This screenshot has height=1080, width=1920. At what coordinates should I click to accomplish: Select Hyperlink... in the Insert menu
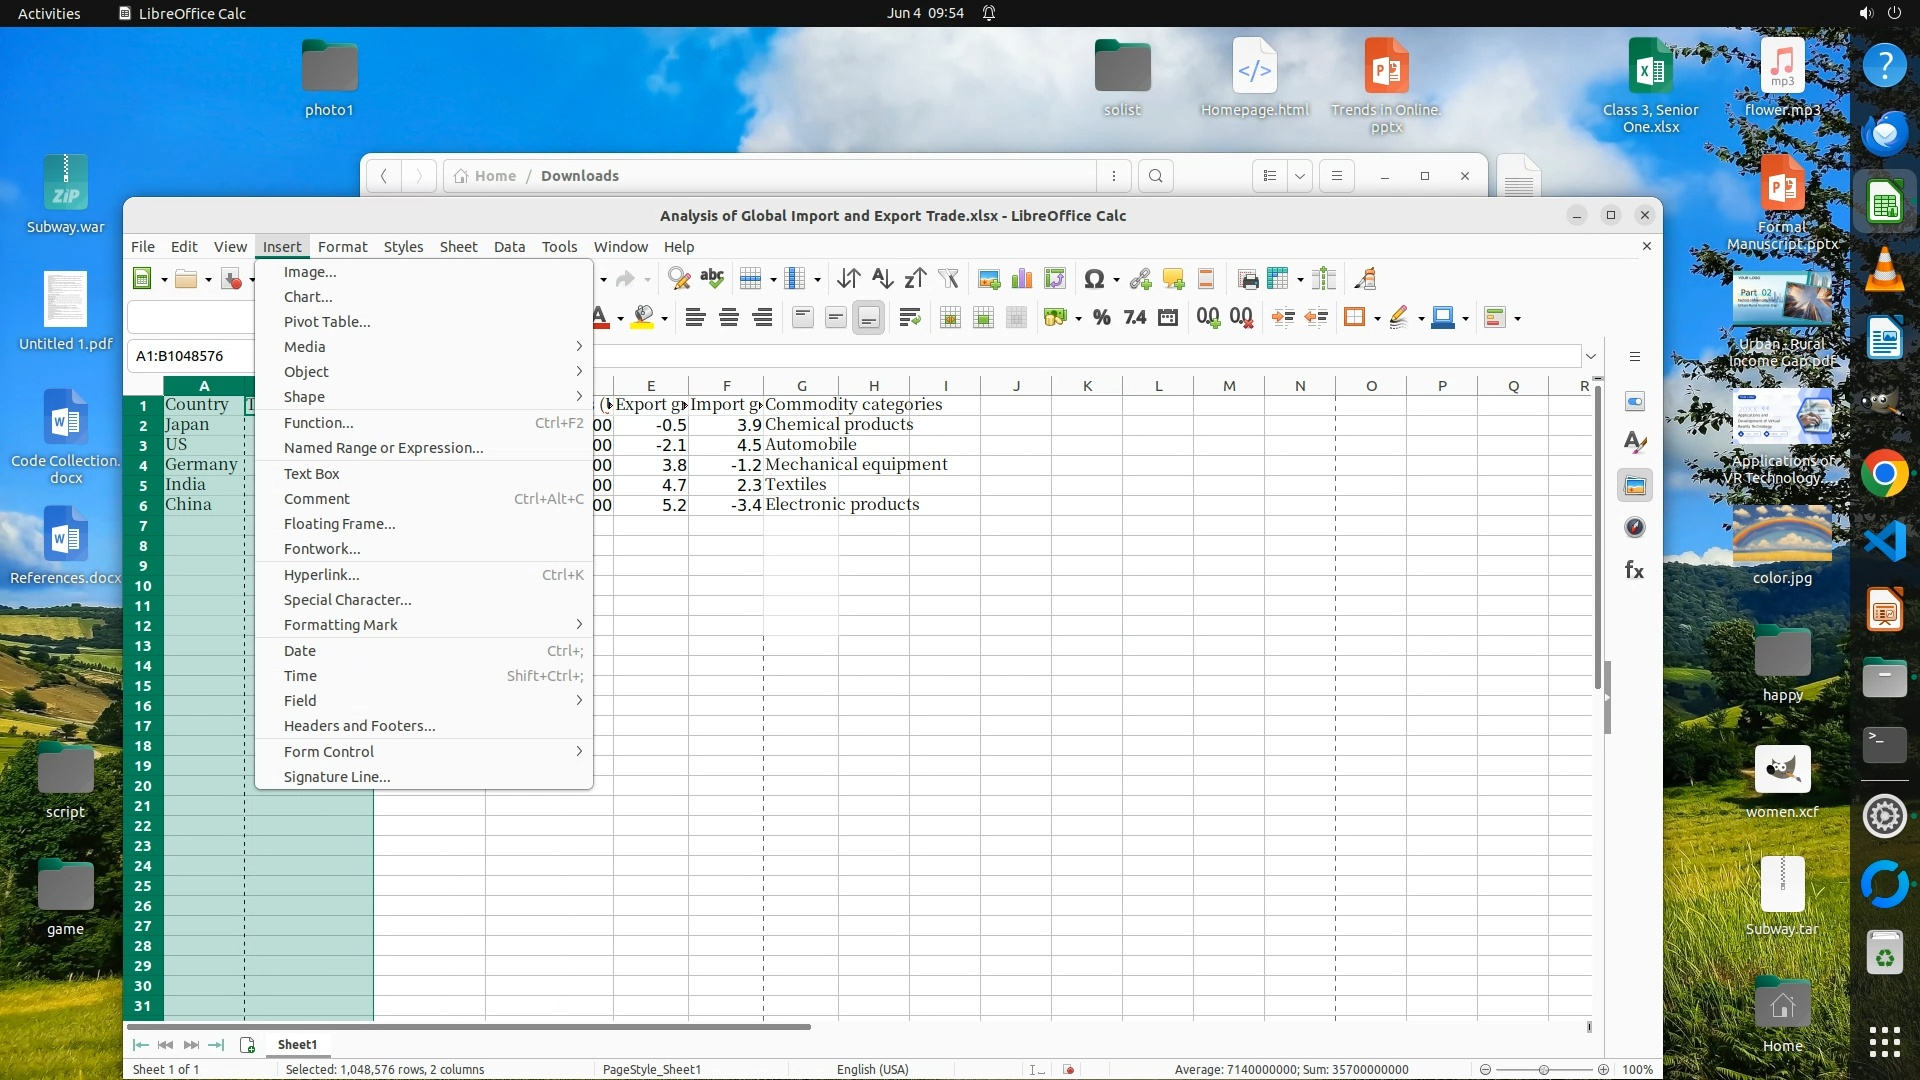tap(321, 575)
